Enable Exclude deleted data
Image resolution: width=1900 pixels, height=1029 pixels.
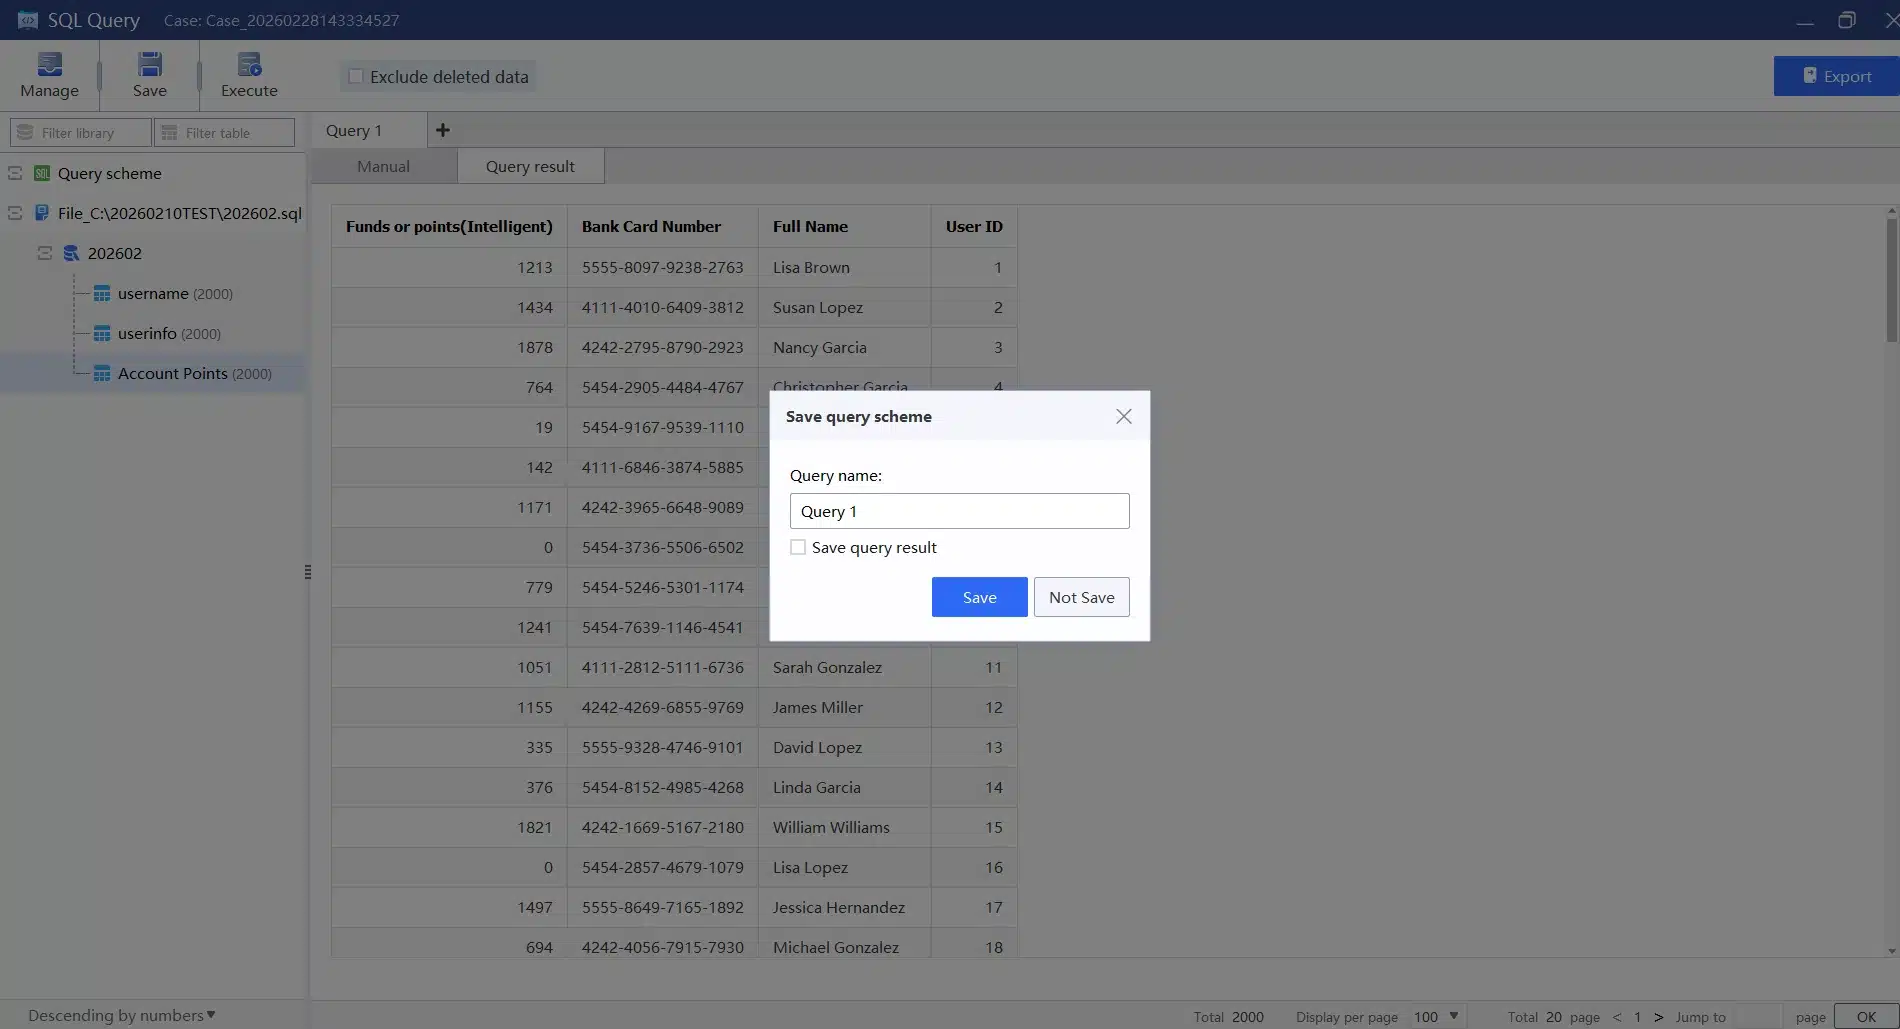[356, 76]
